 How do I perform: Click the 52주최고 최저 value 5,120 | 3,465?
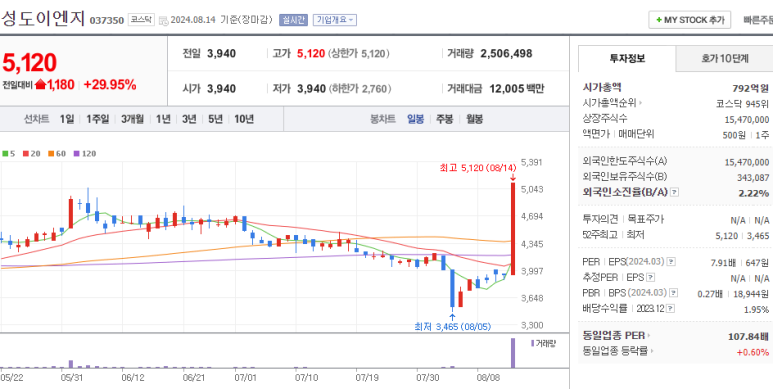[x=741, y=236]
